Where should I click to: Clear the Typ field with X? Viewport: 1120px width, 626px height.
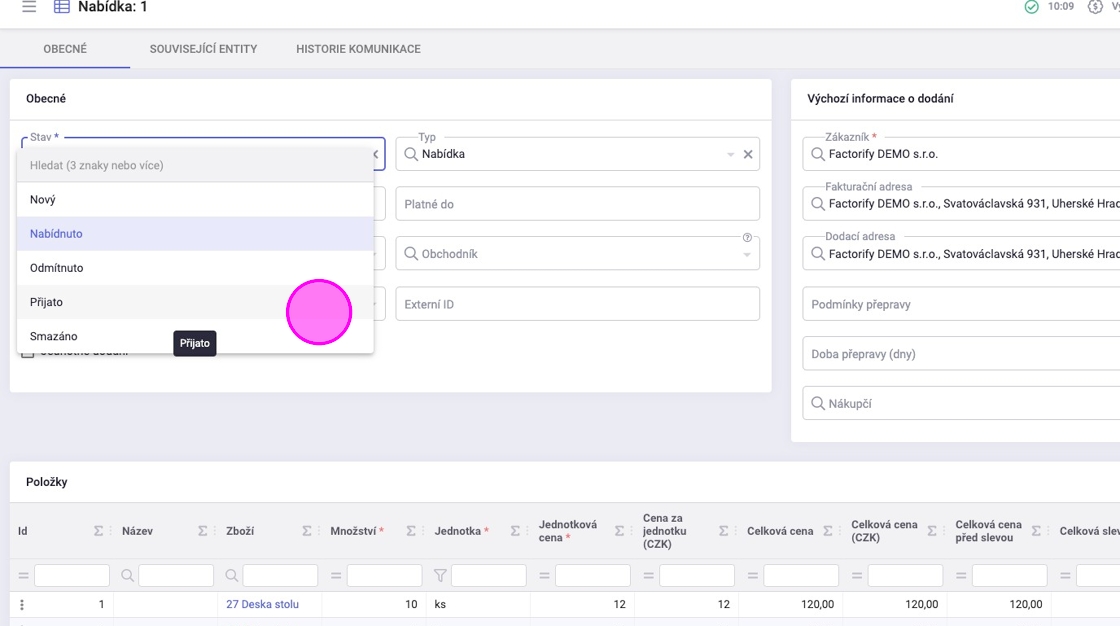point(748,155)
